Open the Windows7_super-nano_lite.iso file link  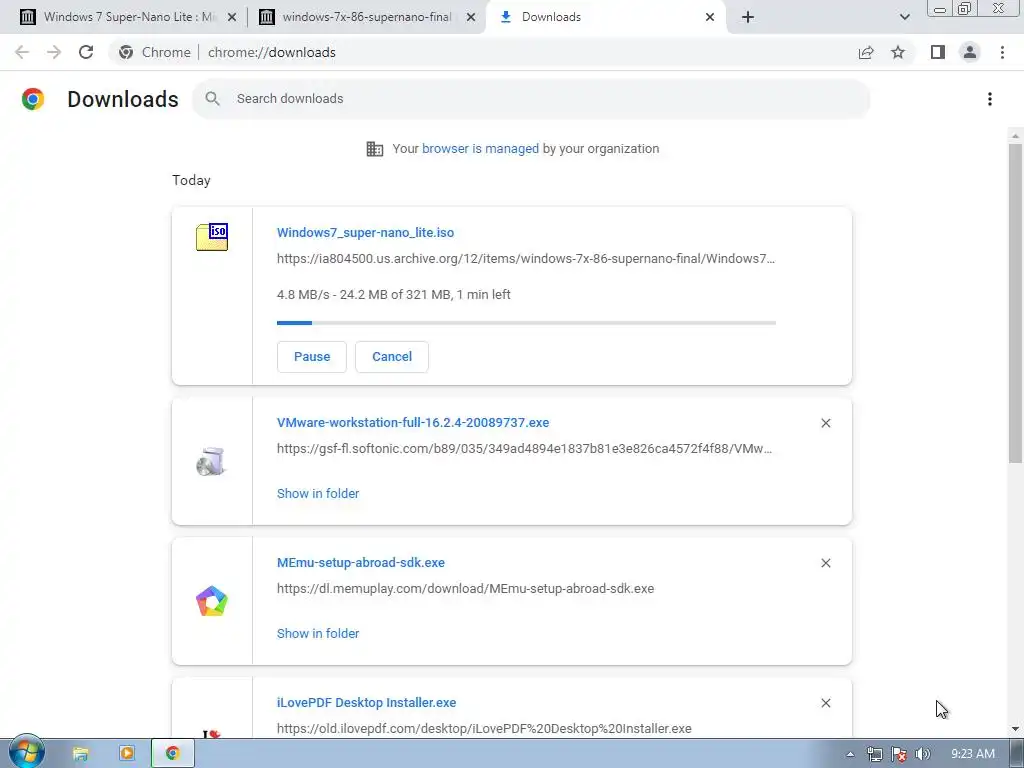(365, 232)
